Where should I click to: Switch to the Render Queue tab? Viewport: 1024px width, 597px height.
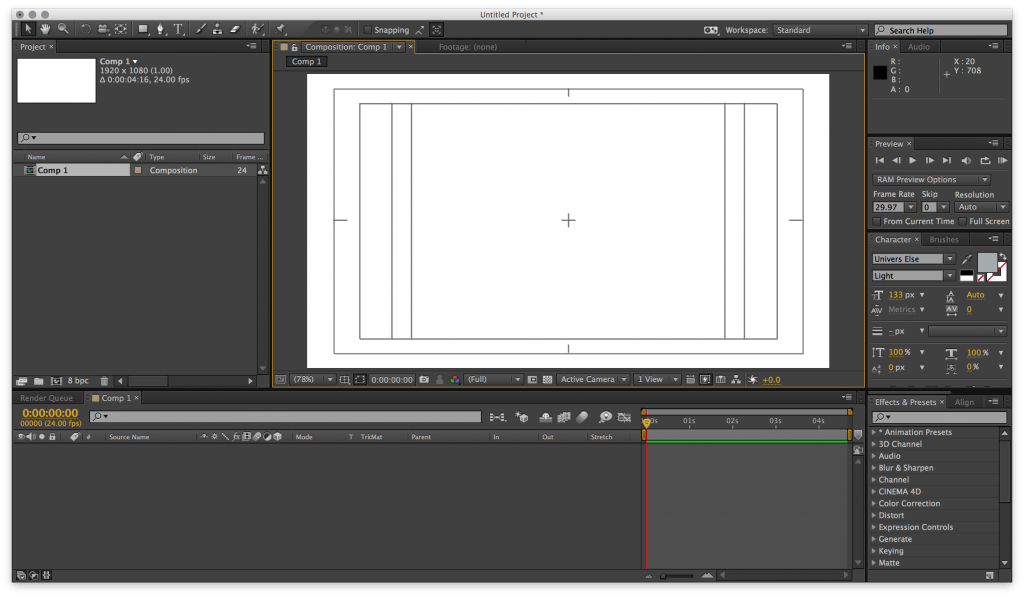click(46, 398)
